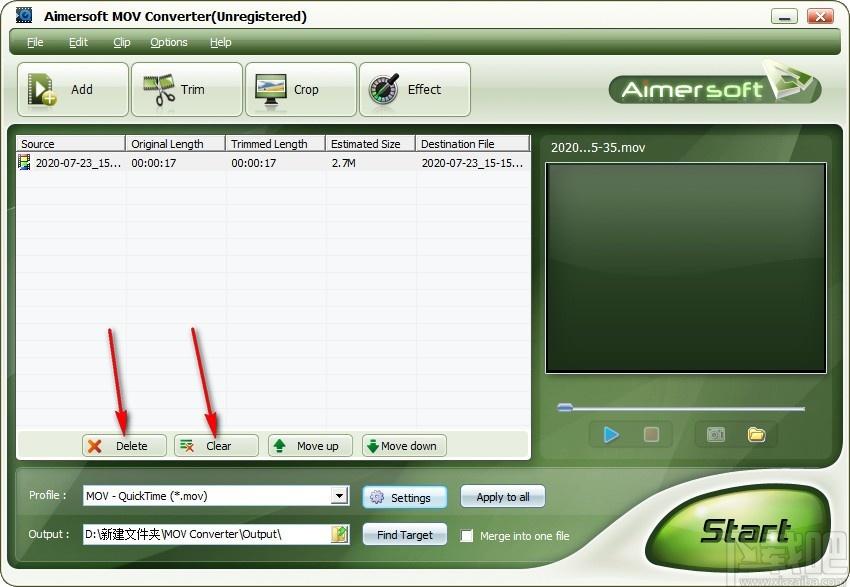
Task: Open the Edit menu
Action: pos(78,42)
